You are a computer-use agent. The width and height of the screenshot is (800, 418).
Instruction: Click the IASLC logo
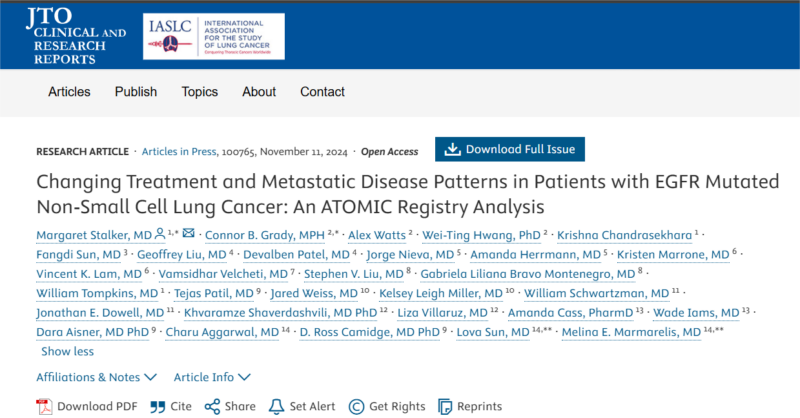[214, 36]
